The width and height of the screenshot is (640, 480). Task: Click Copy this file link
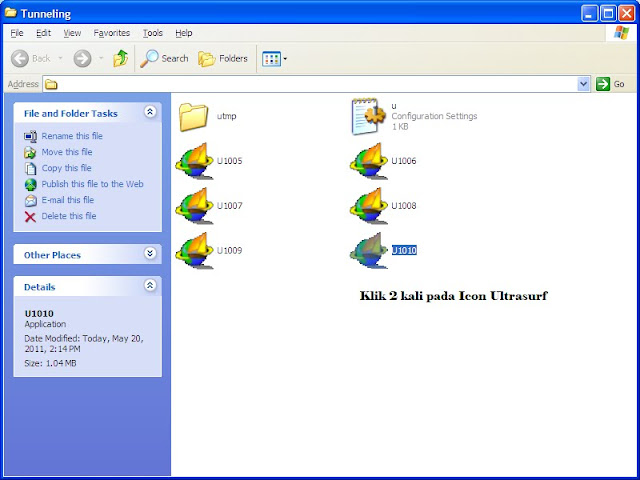67,168
